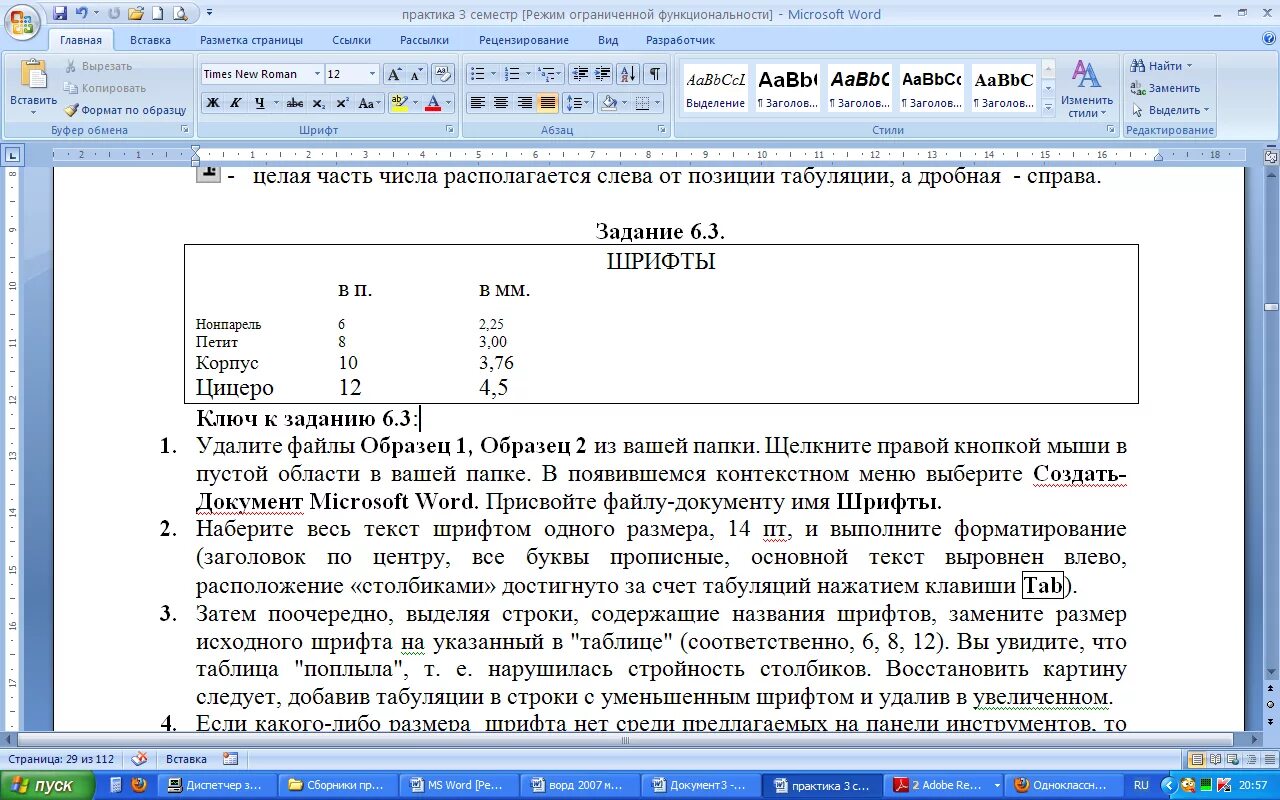Sort text alphabetically
Viewport: 1280px width, 800px height.
628,74
